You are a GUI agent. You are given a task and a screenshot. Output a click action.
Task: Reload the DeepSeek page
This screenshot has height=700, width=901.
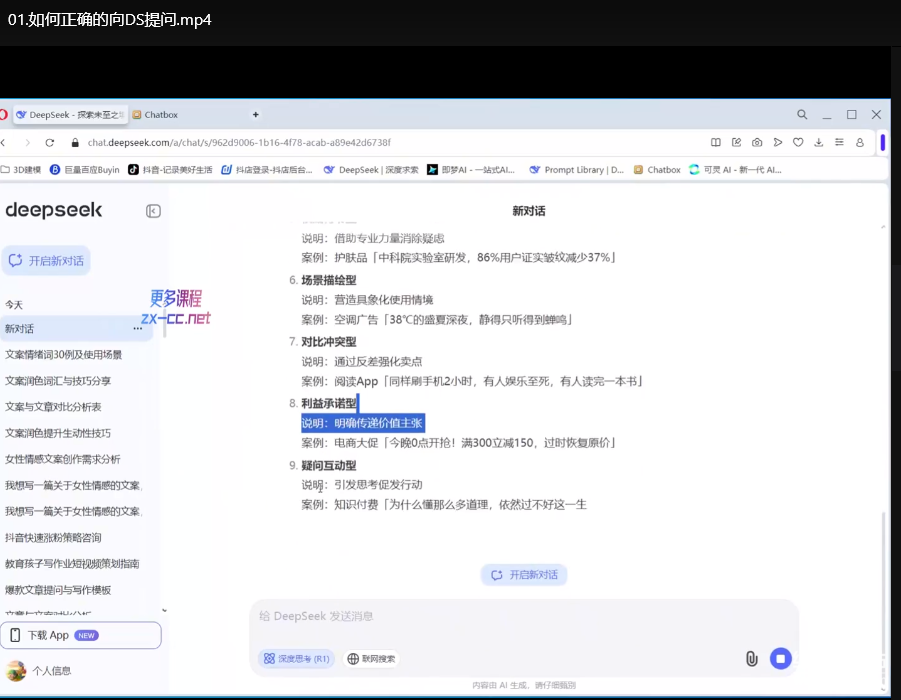tap(50, 143)
